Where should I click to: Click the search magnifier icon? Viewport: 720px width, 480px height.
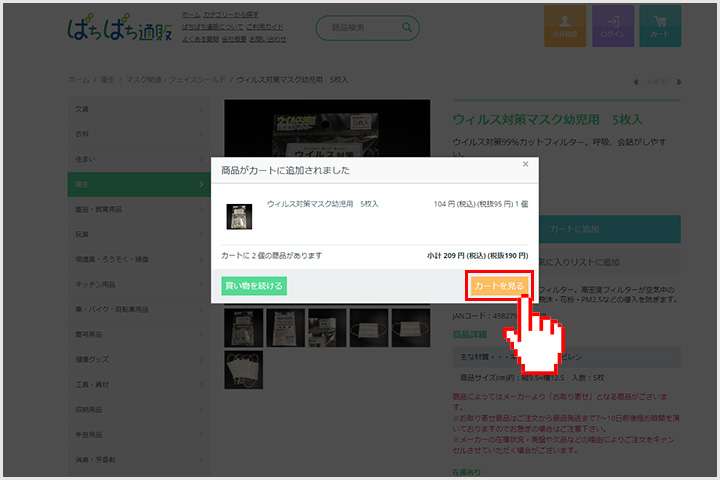pyautogui.click(x=407, y=28)
